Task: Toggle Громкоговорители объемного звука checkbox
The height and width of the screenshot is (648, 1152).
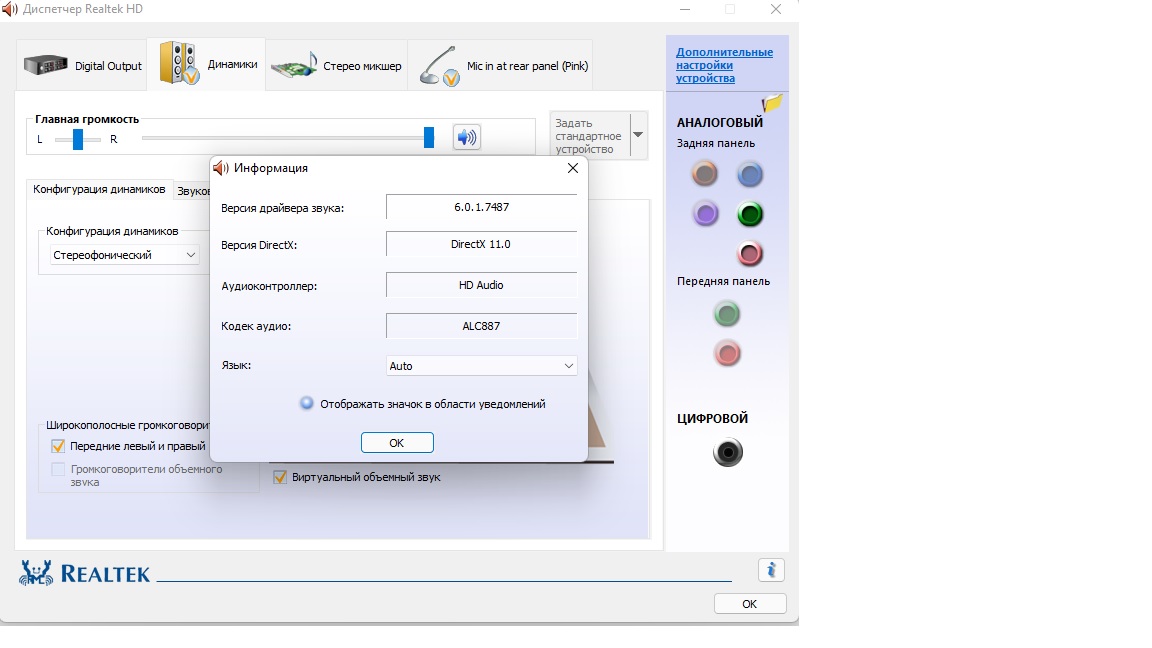Action: [x=58, y=469]
